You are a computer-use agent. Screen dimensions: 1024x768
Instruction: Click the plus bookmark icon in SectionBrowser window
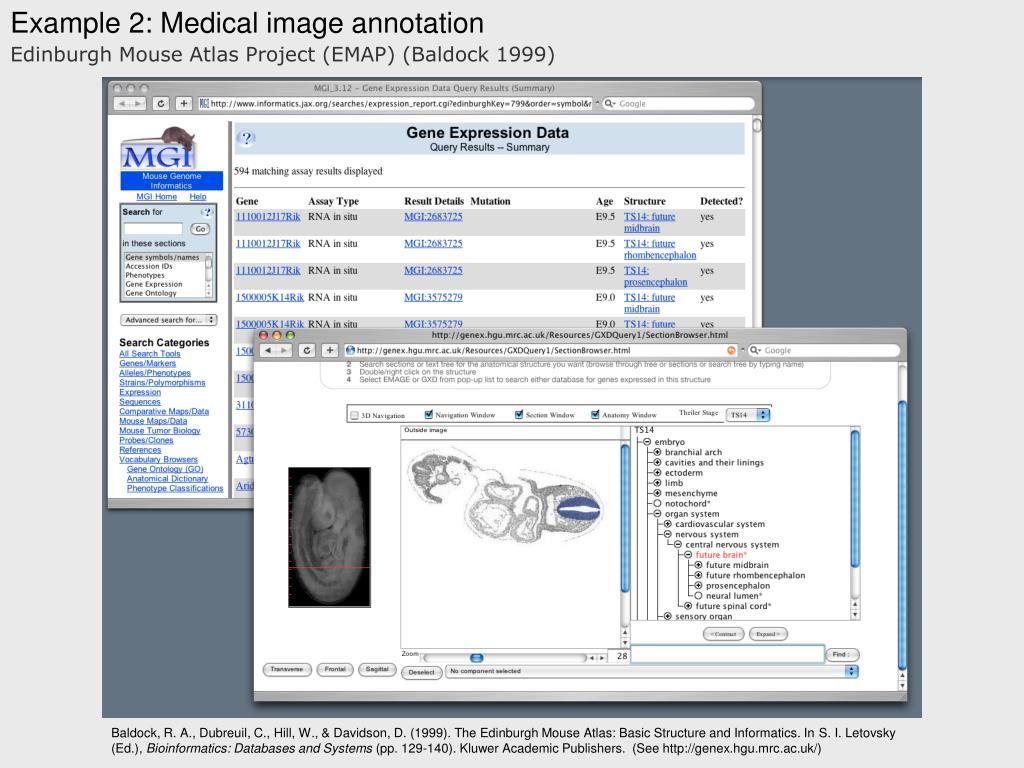[x=330, y=351]
